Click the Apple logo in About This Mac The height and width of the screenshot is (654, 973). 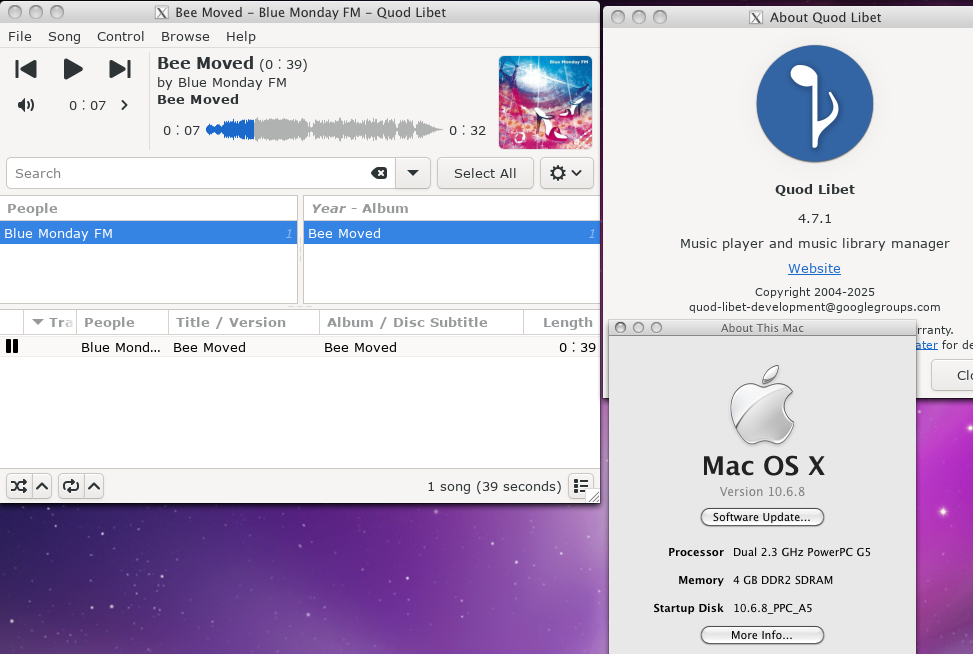click(762, 405)
